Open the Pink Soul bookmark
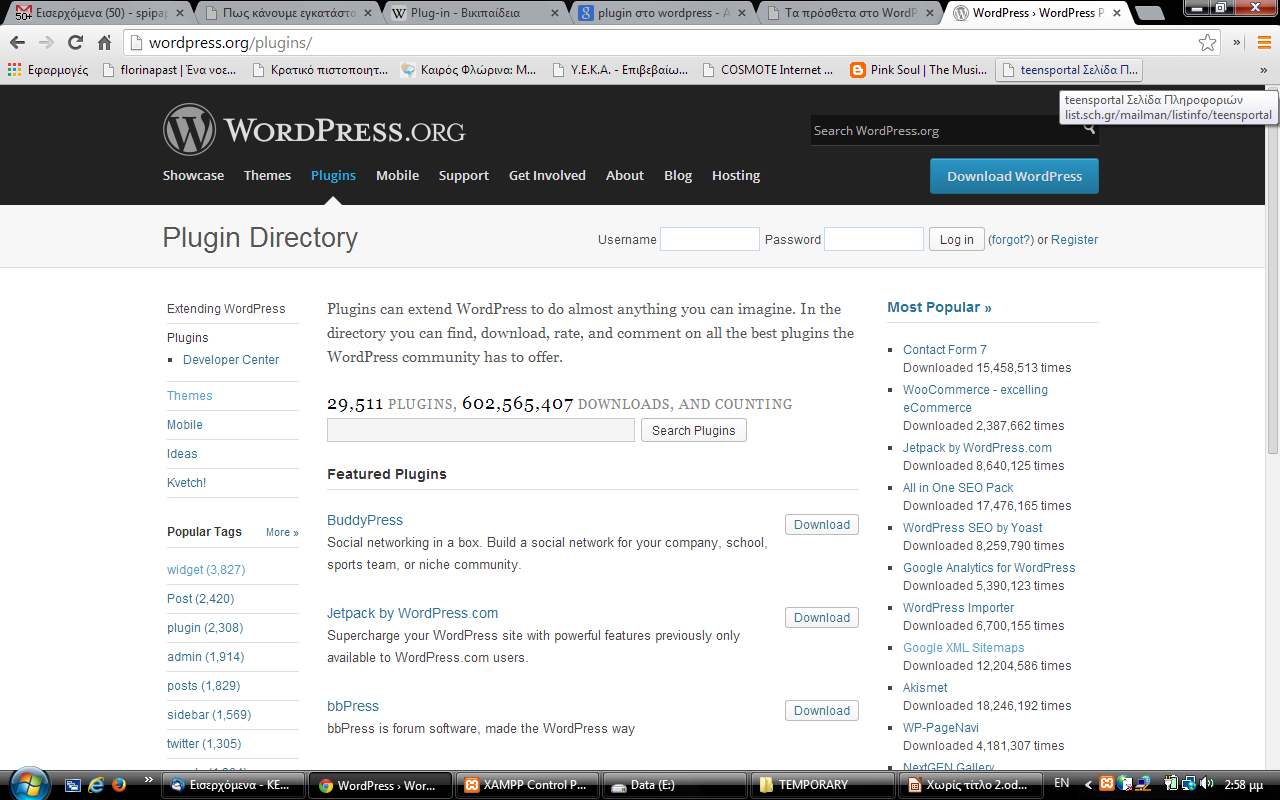Screen dimensions: 1280x800 (x=918, y=70)
